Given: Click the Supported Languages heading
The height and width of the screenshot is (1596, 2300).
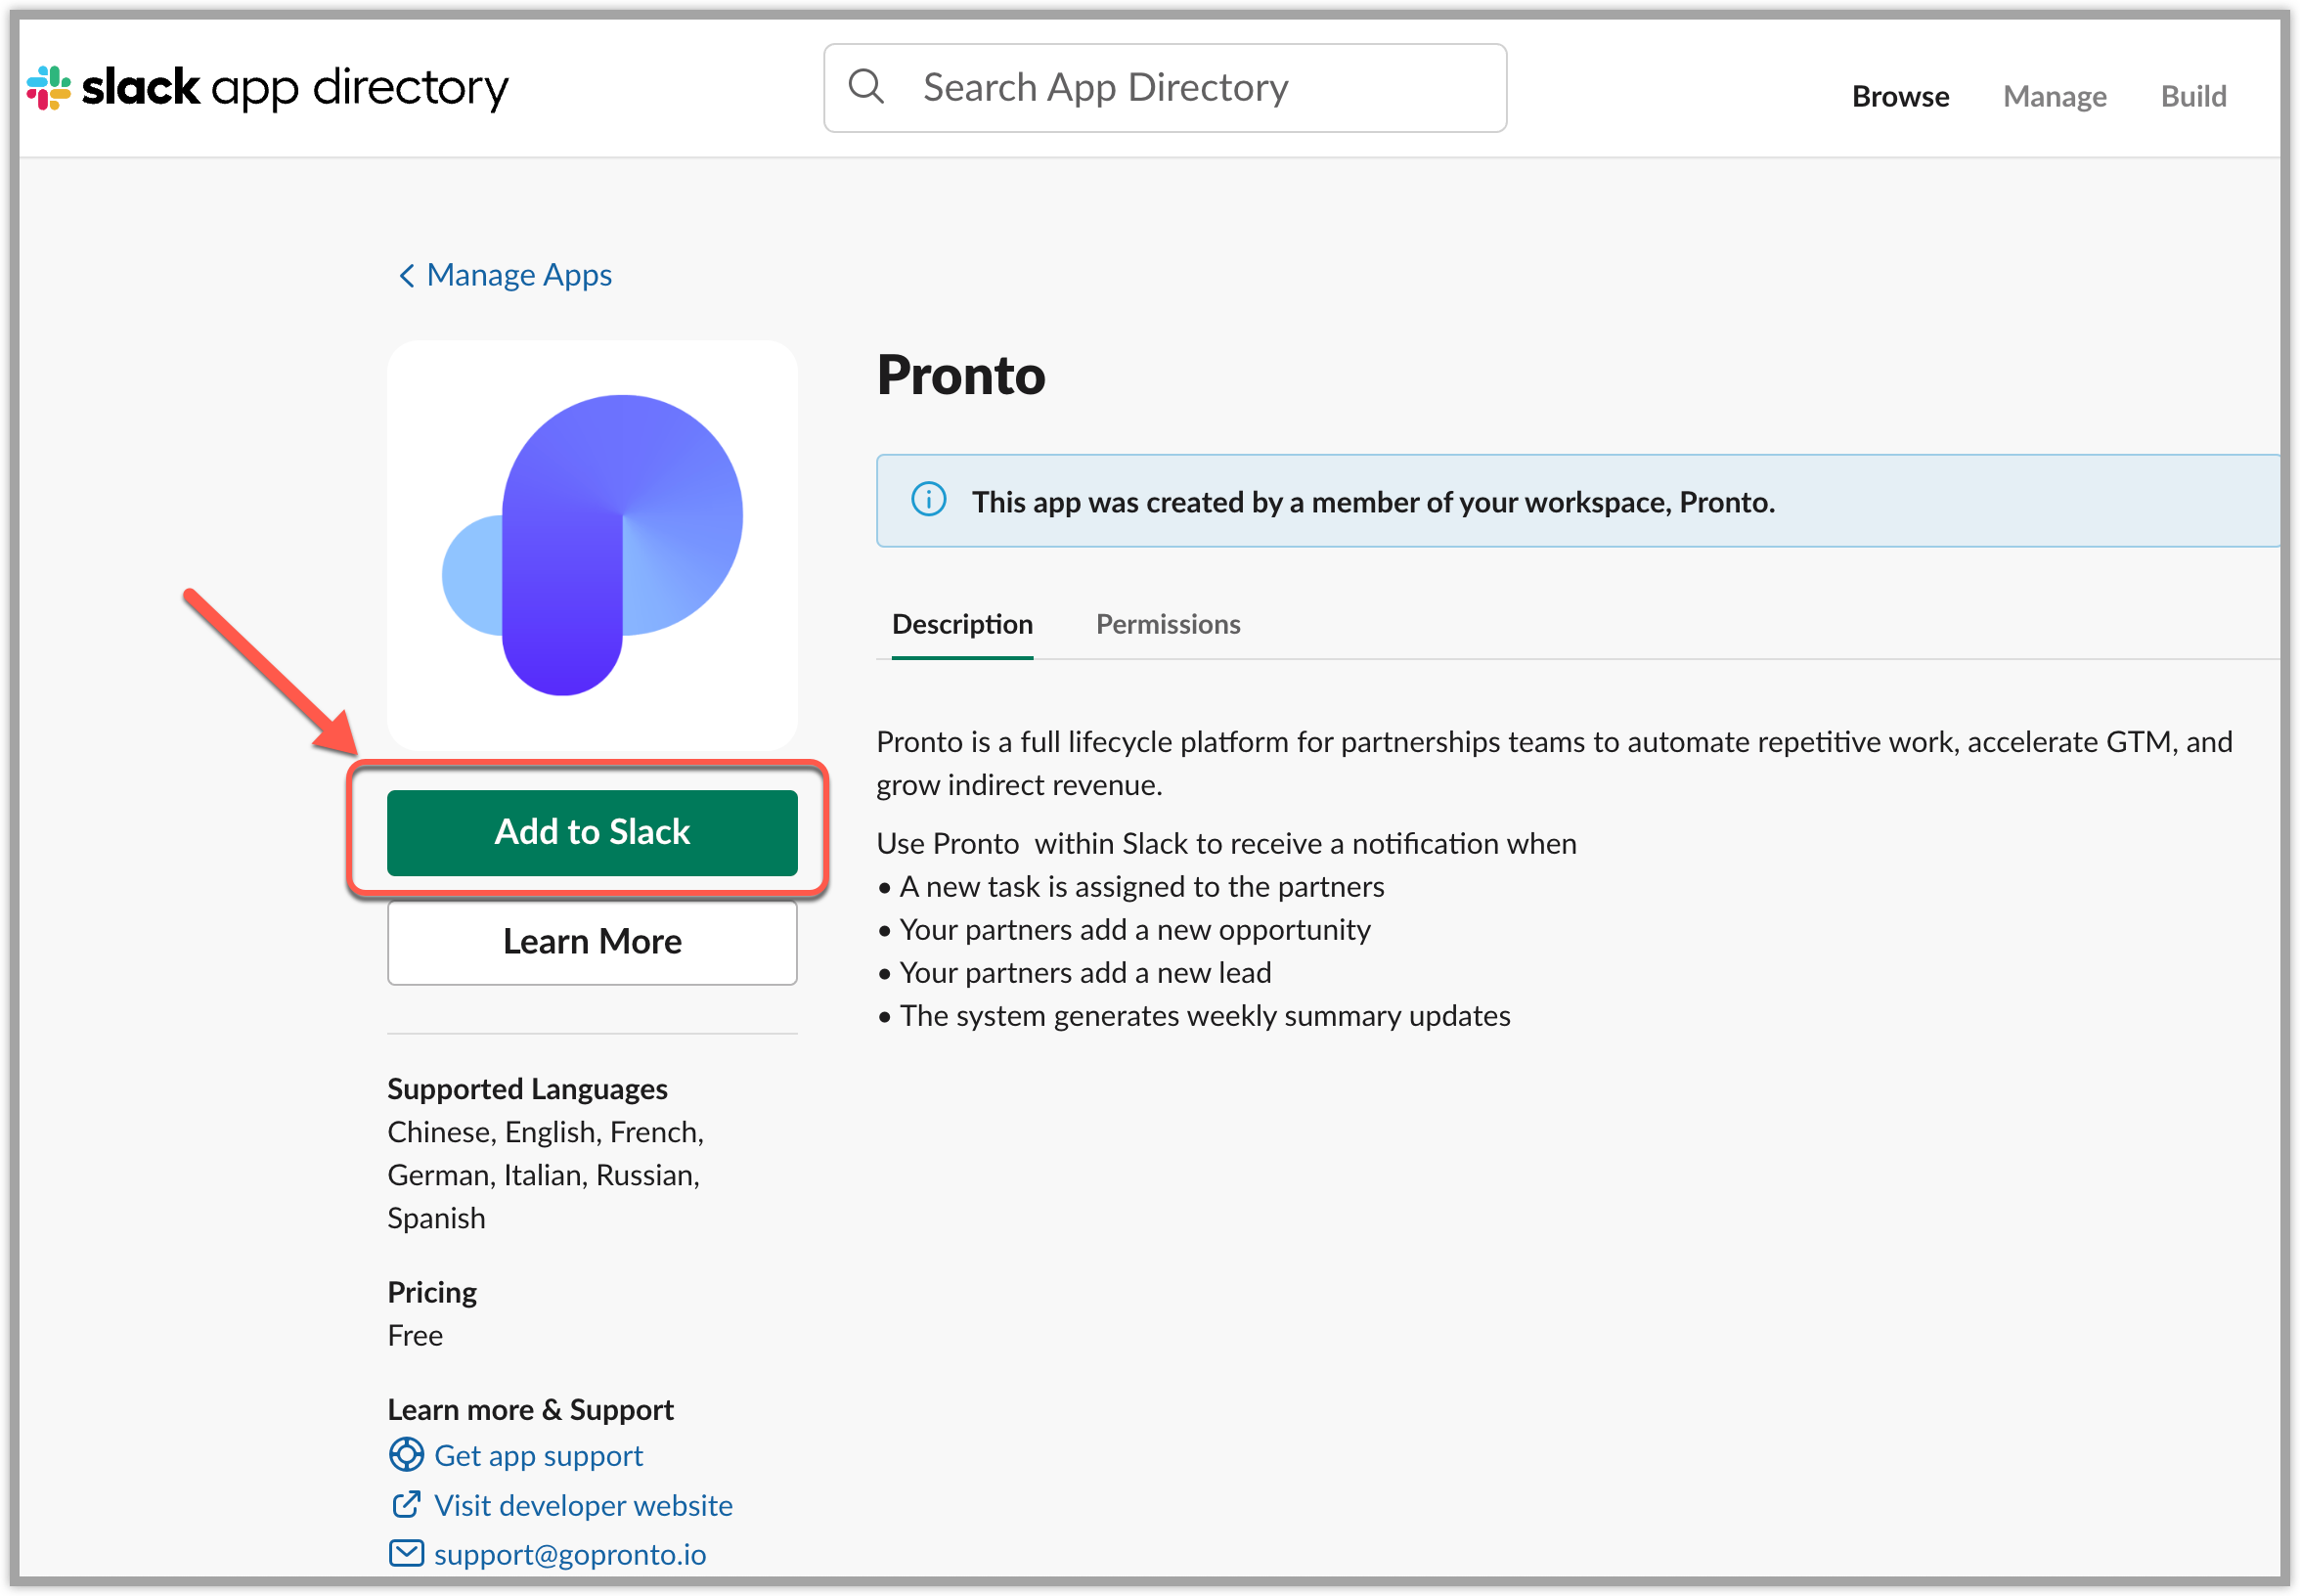Looking at the screenshot, I should (x=527, y=1088).
